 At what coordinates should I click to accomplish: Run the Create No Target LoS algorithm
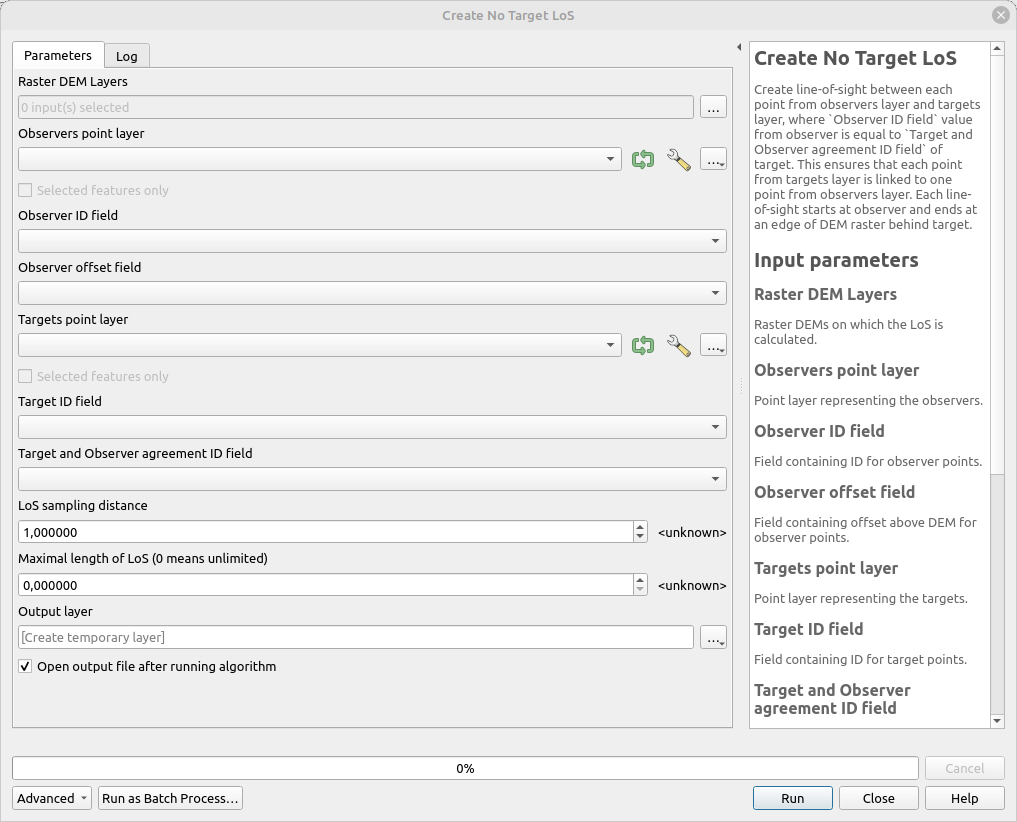792,798
